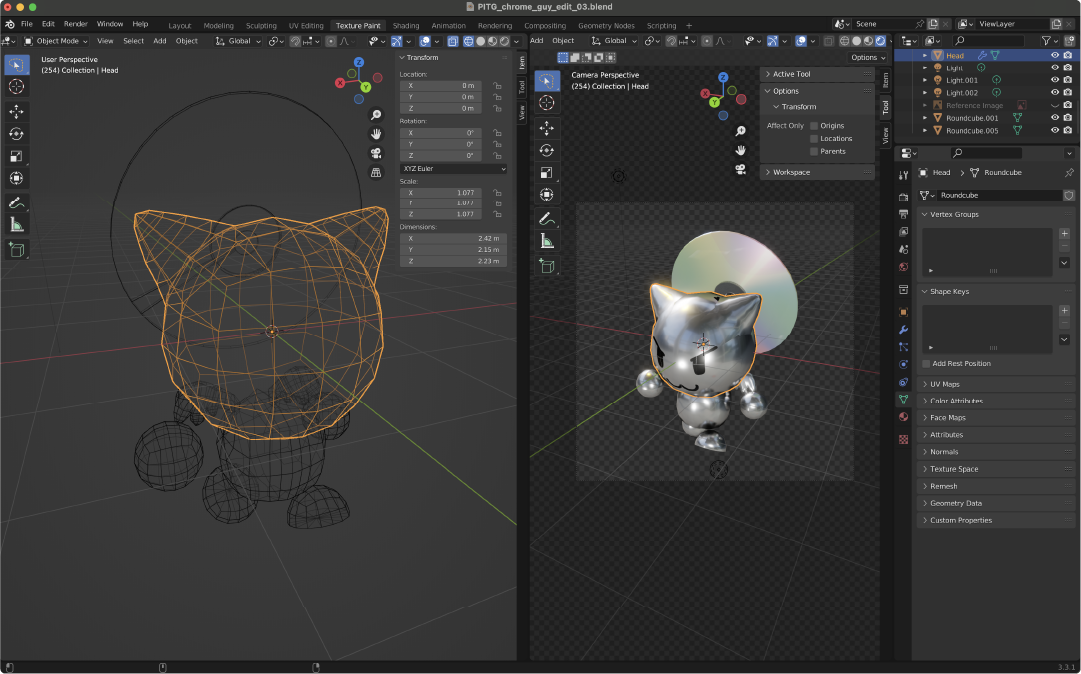
Task: Open the Render menu
Action: tap(76, 24)
